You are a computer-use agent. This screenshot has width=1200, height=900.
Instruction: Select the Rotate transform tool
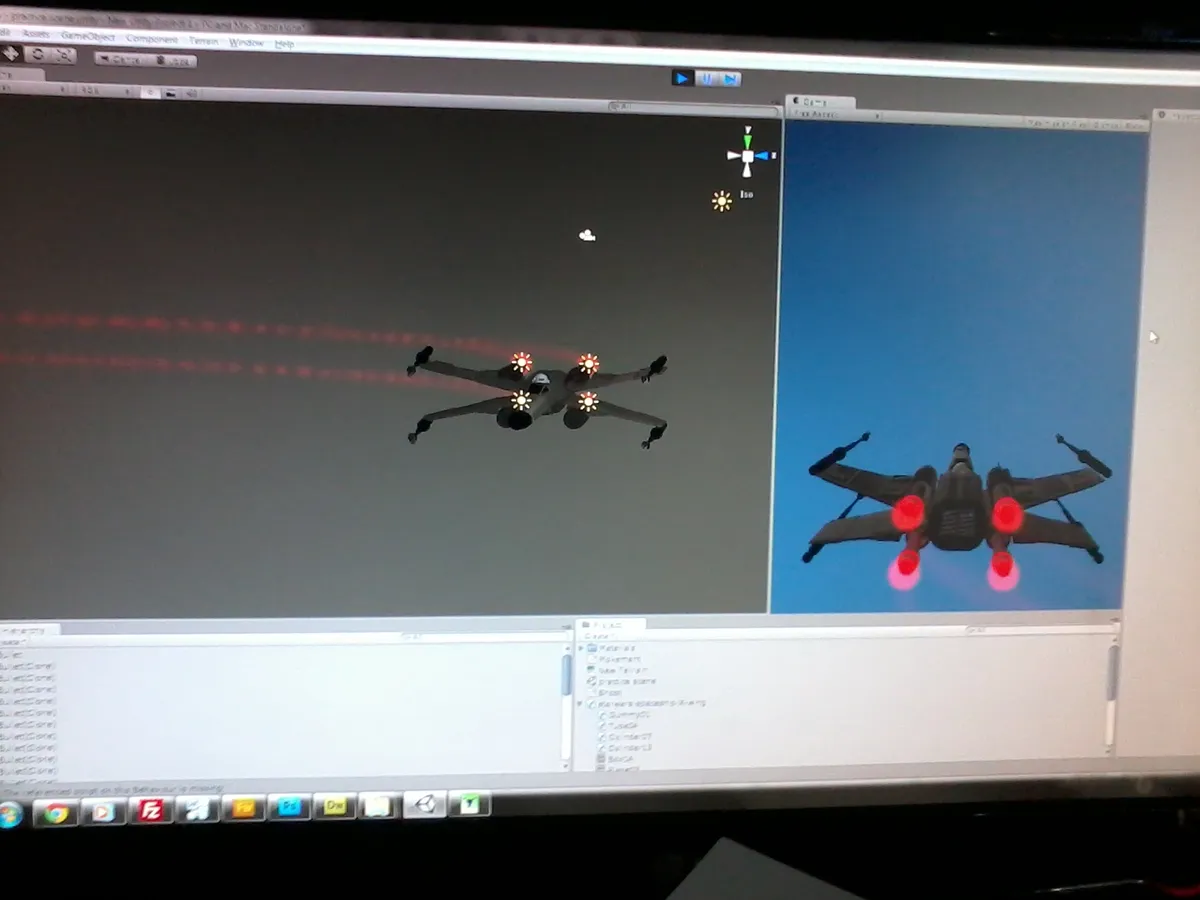(x=38, y=54)
